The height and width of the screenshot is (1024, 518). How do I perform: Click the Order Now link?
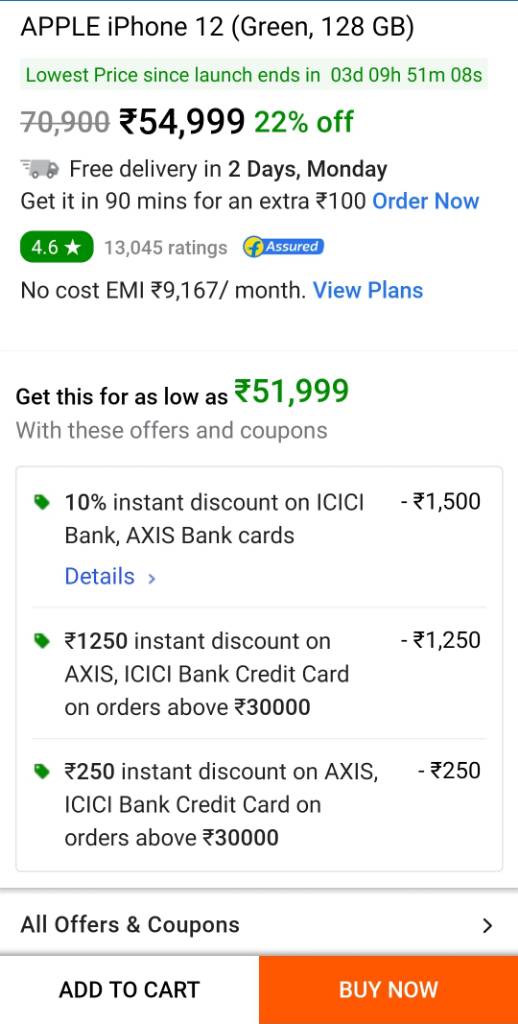(x=426, y=201)
